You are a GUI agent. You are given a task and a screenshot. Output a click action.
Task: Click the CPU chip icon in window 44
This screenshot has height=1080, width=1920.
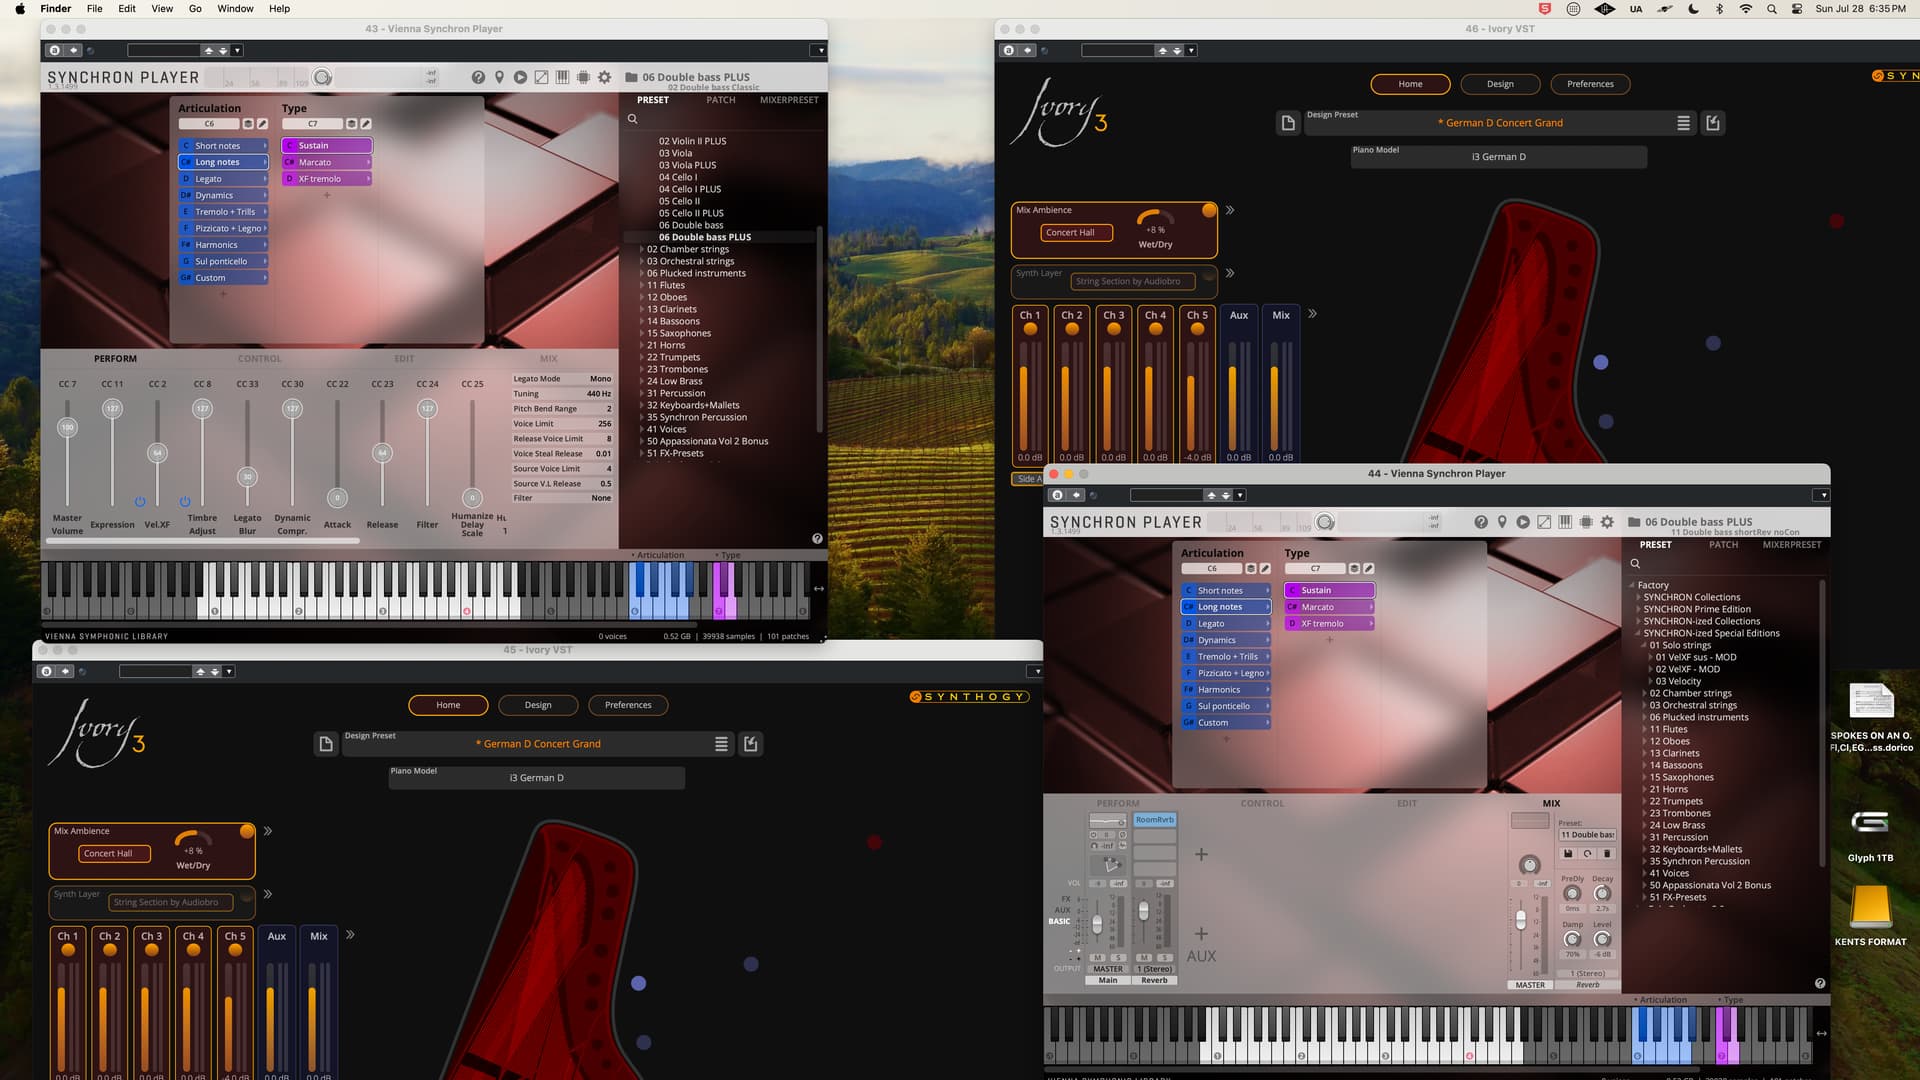click(x=1586, y=522)
